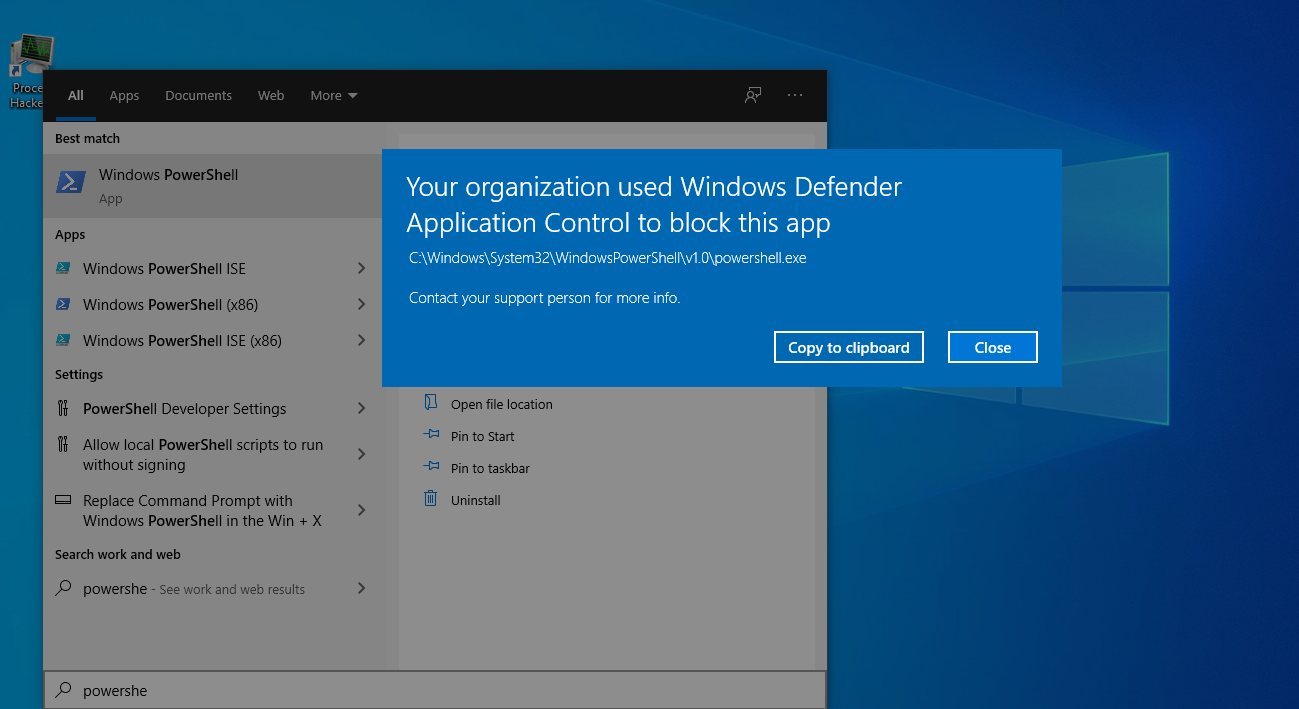1299x709 pixels.
Task: Click the search box magnifier icon
Action: [x=63, y=690]
